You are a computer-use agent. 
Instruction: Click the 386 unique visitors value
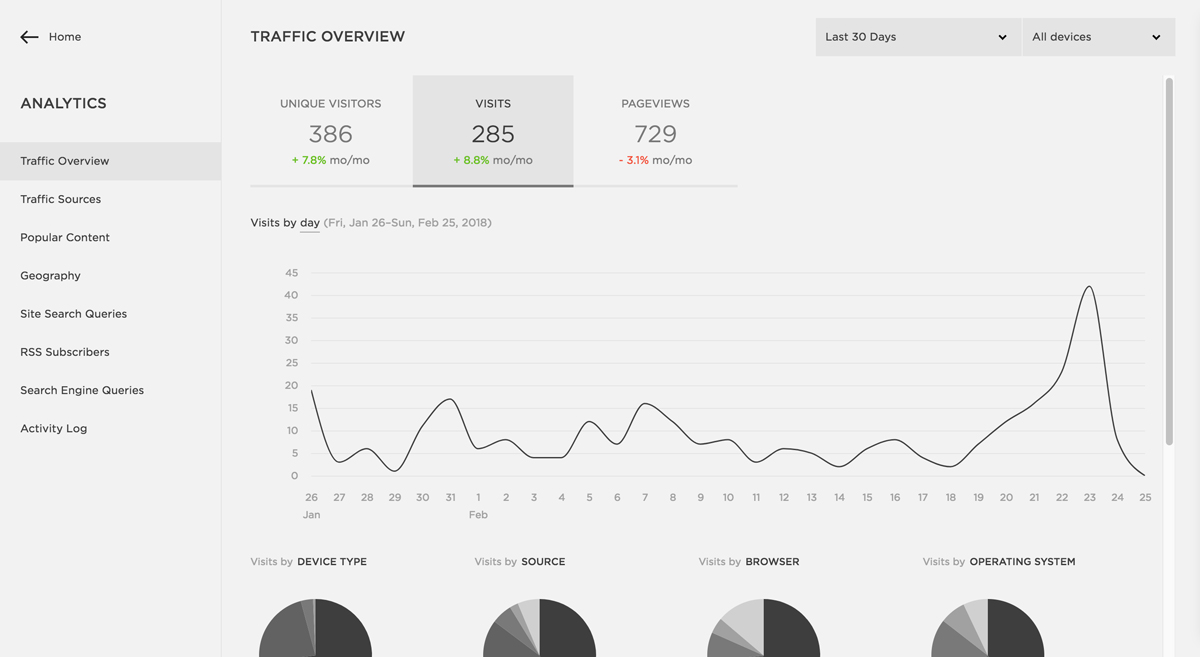(x=331, y=134)
